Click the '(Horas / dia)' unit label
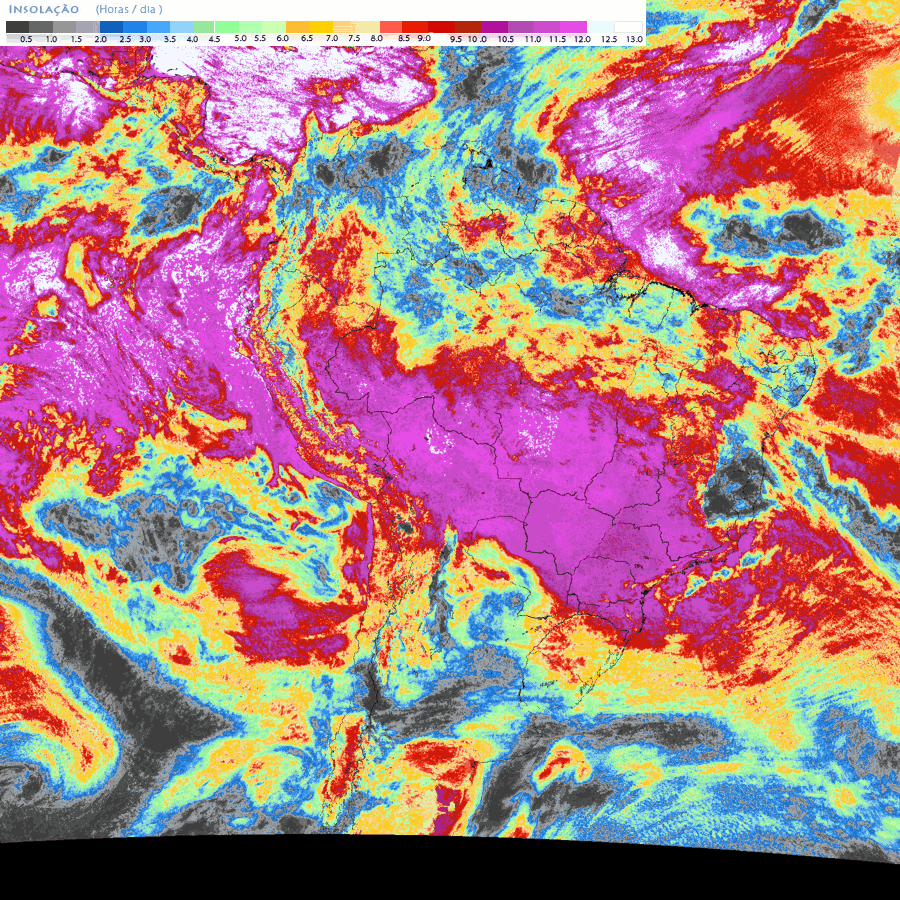 point(129,9)
